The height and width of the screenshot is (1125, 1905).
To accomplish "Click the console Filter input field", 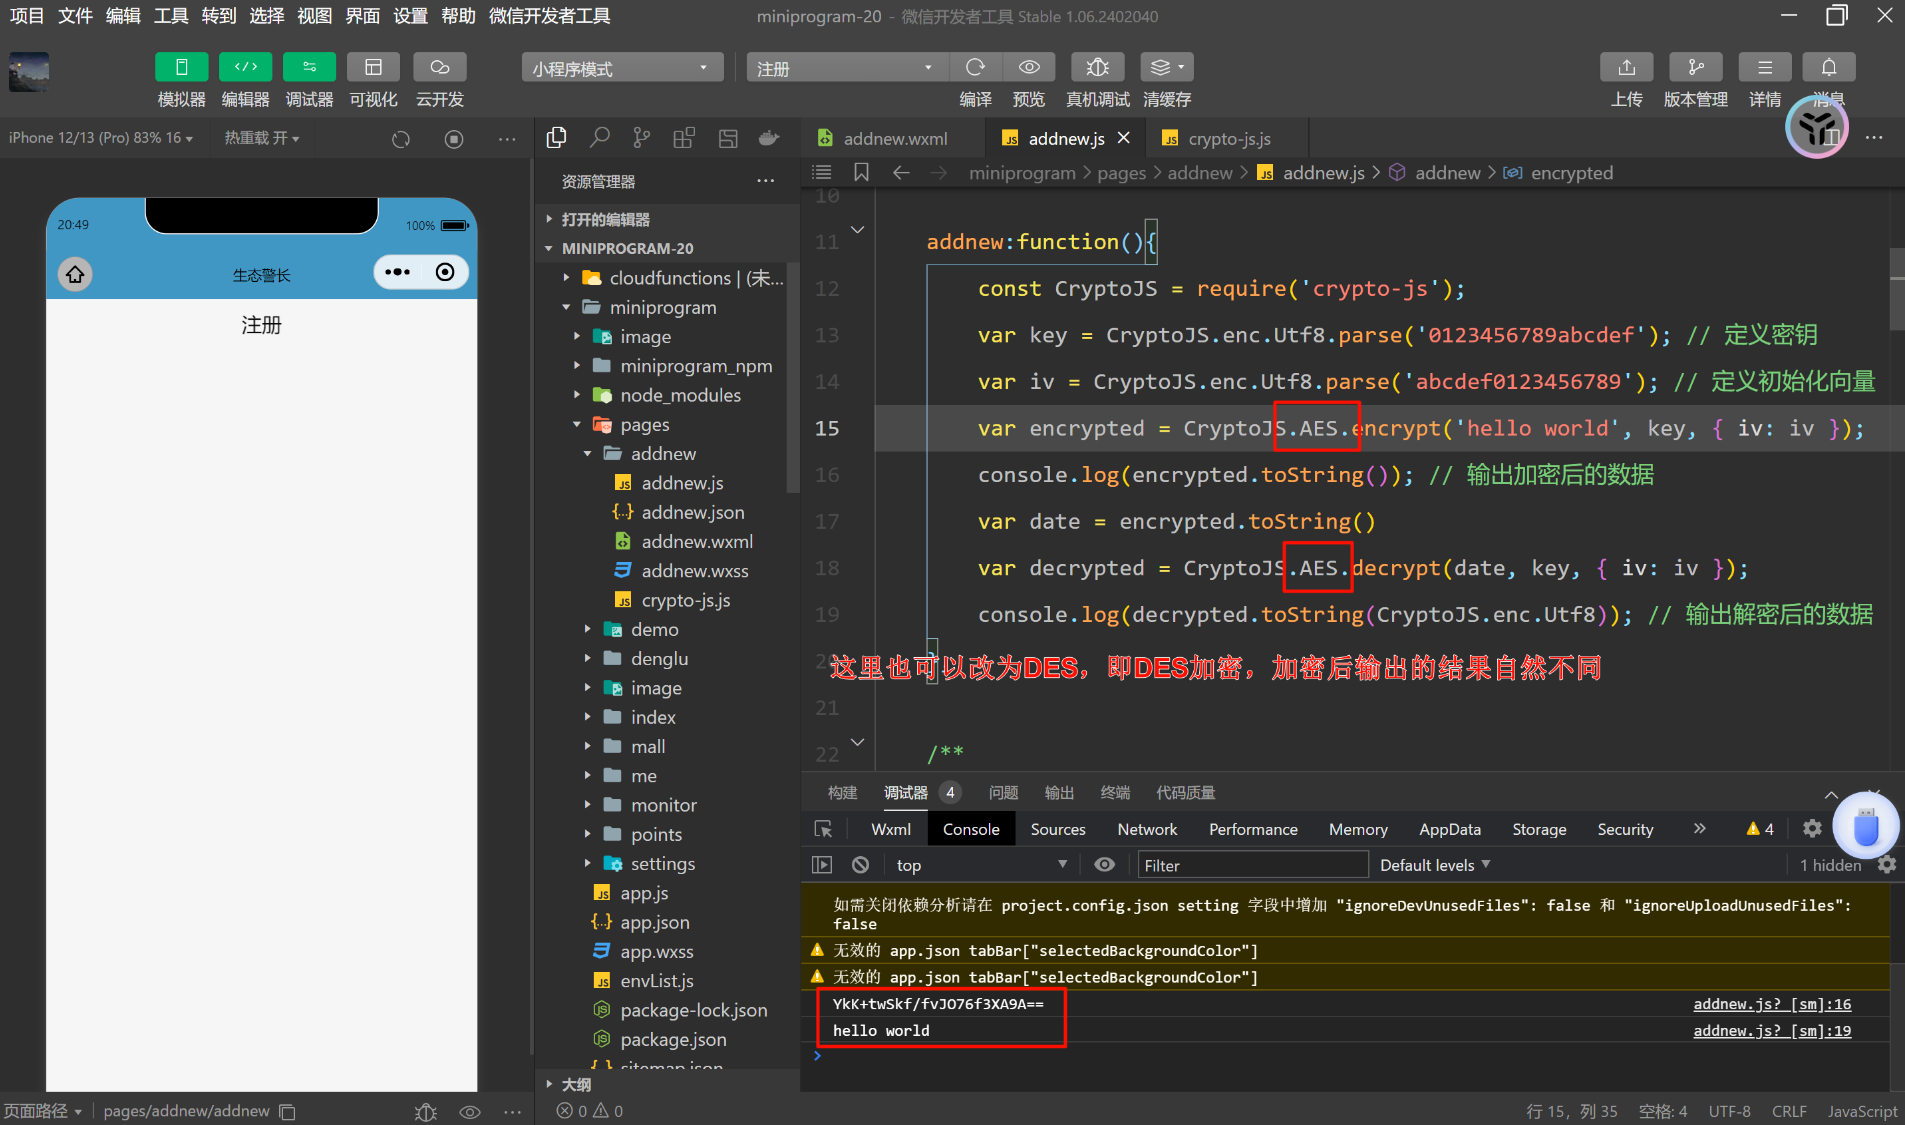I will pos(1251,865).
